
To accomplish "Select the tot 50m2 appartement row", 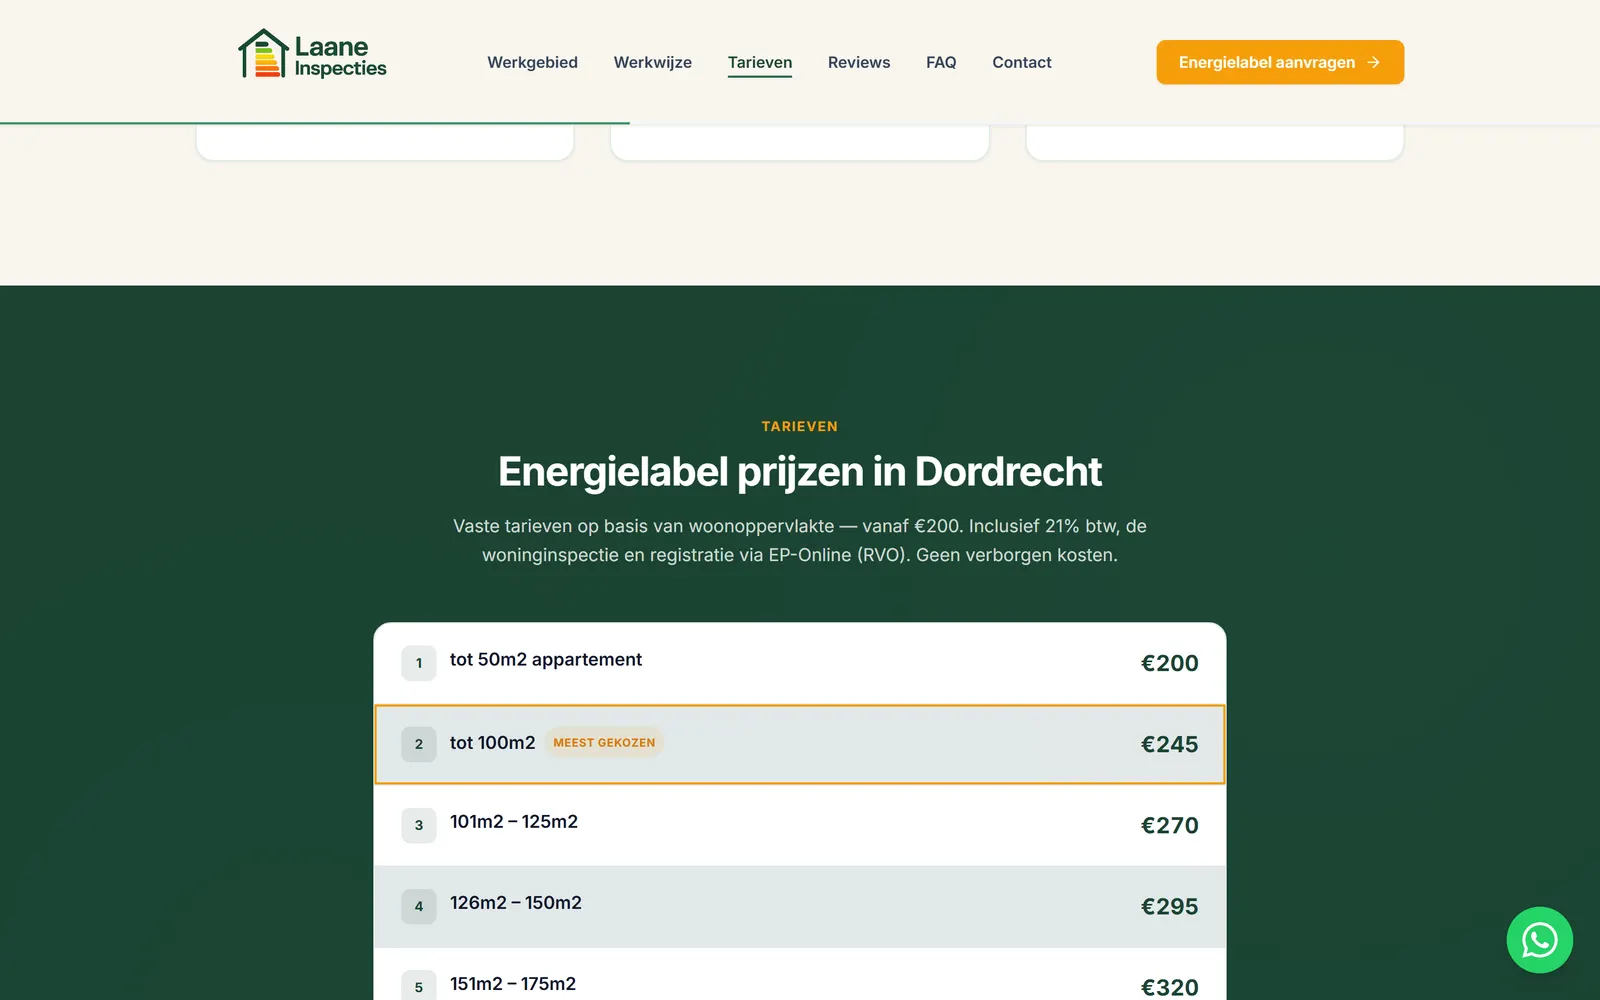I will [x=800, y=663].
